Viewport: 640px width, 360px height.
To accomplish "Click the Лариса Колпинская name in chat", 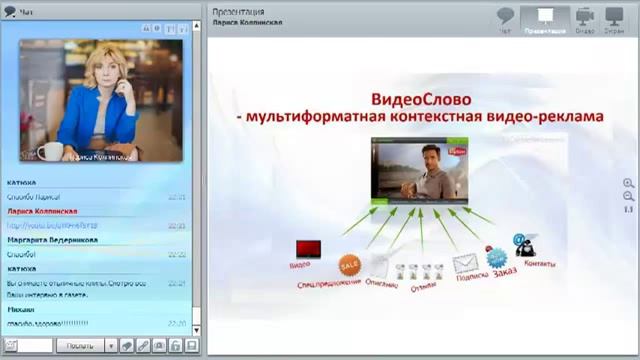I will tap(42, 211).
